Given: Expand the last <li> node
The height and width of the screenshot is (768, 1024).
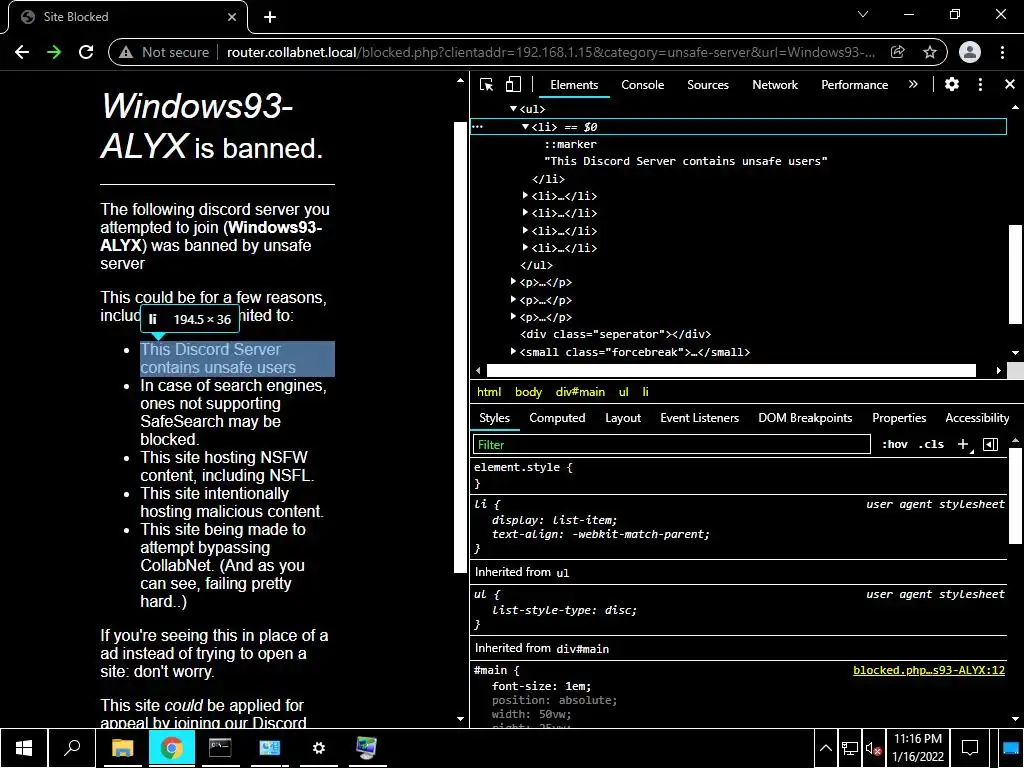Looking at the screenshot, I should tap(525, 248).
